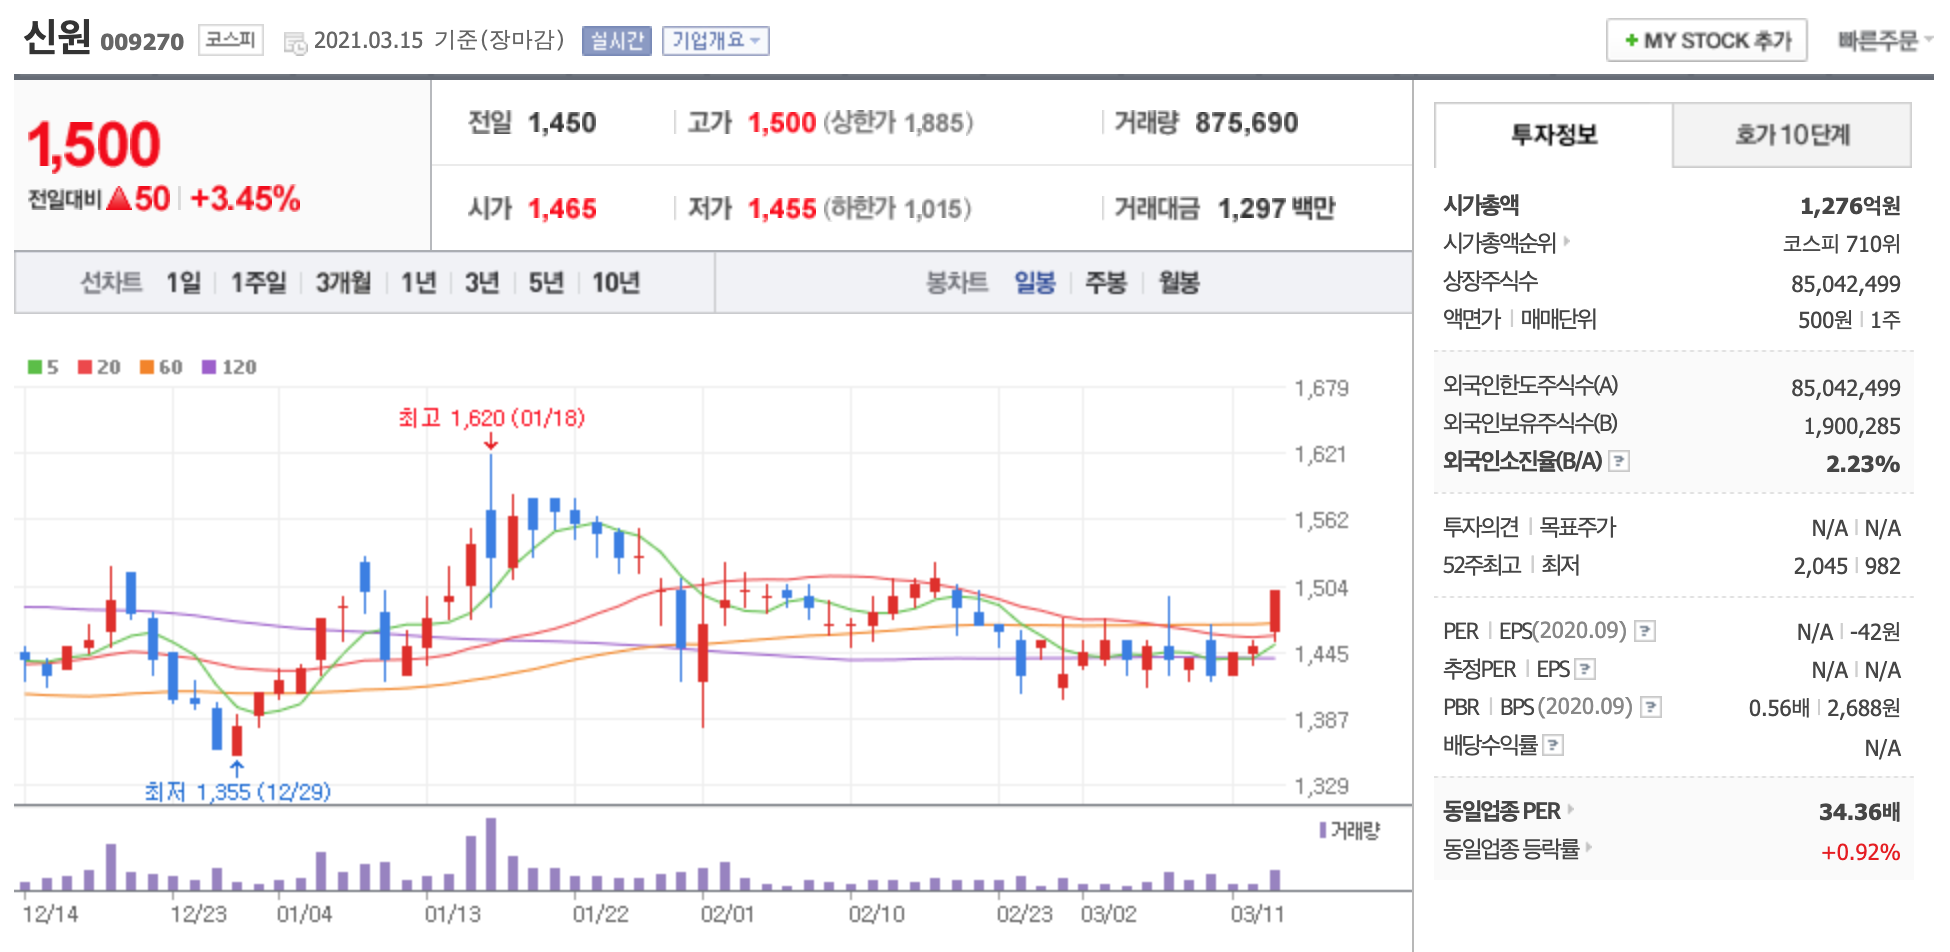Open help icon next to BPS(2020.09)
The height and width of the screenshot is (952, 1950).
click(1651, 707)
